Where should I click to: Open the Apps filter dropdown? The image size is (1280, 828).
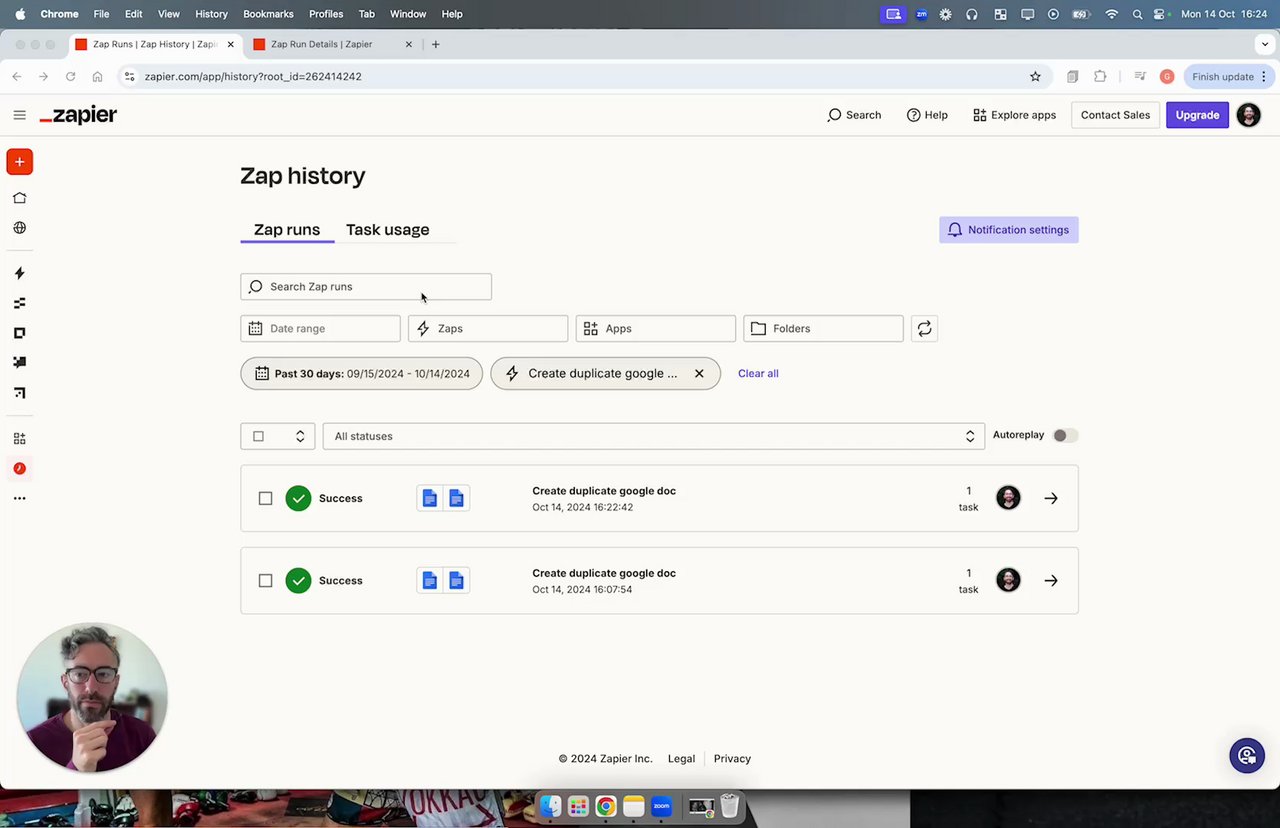656,328
